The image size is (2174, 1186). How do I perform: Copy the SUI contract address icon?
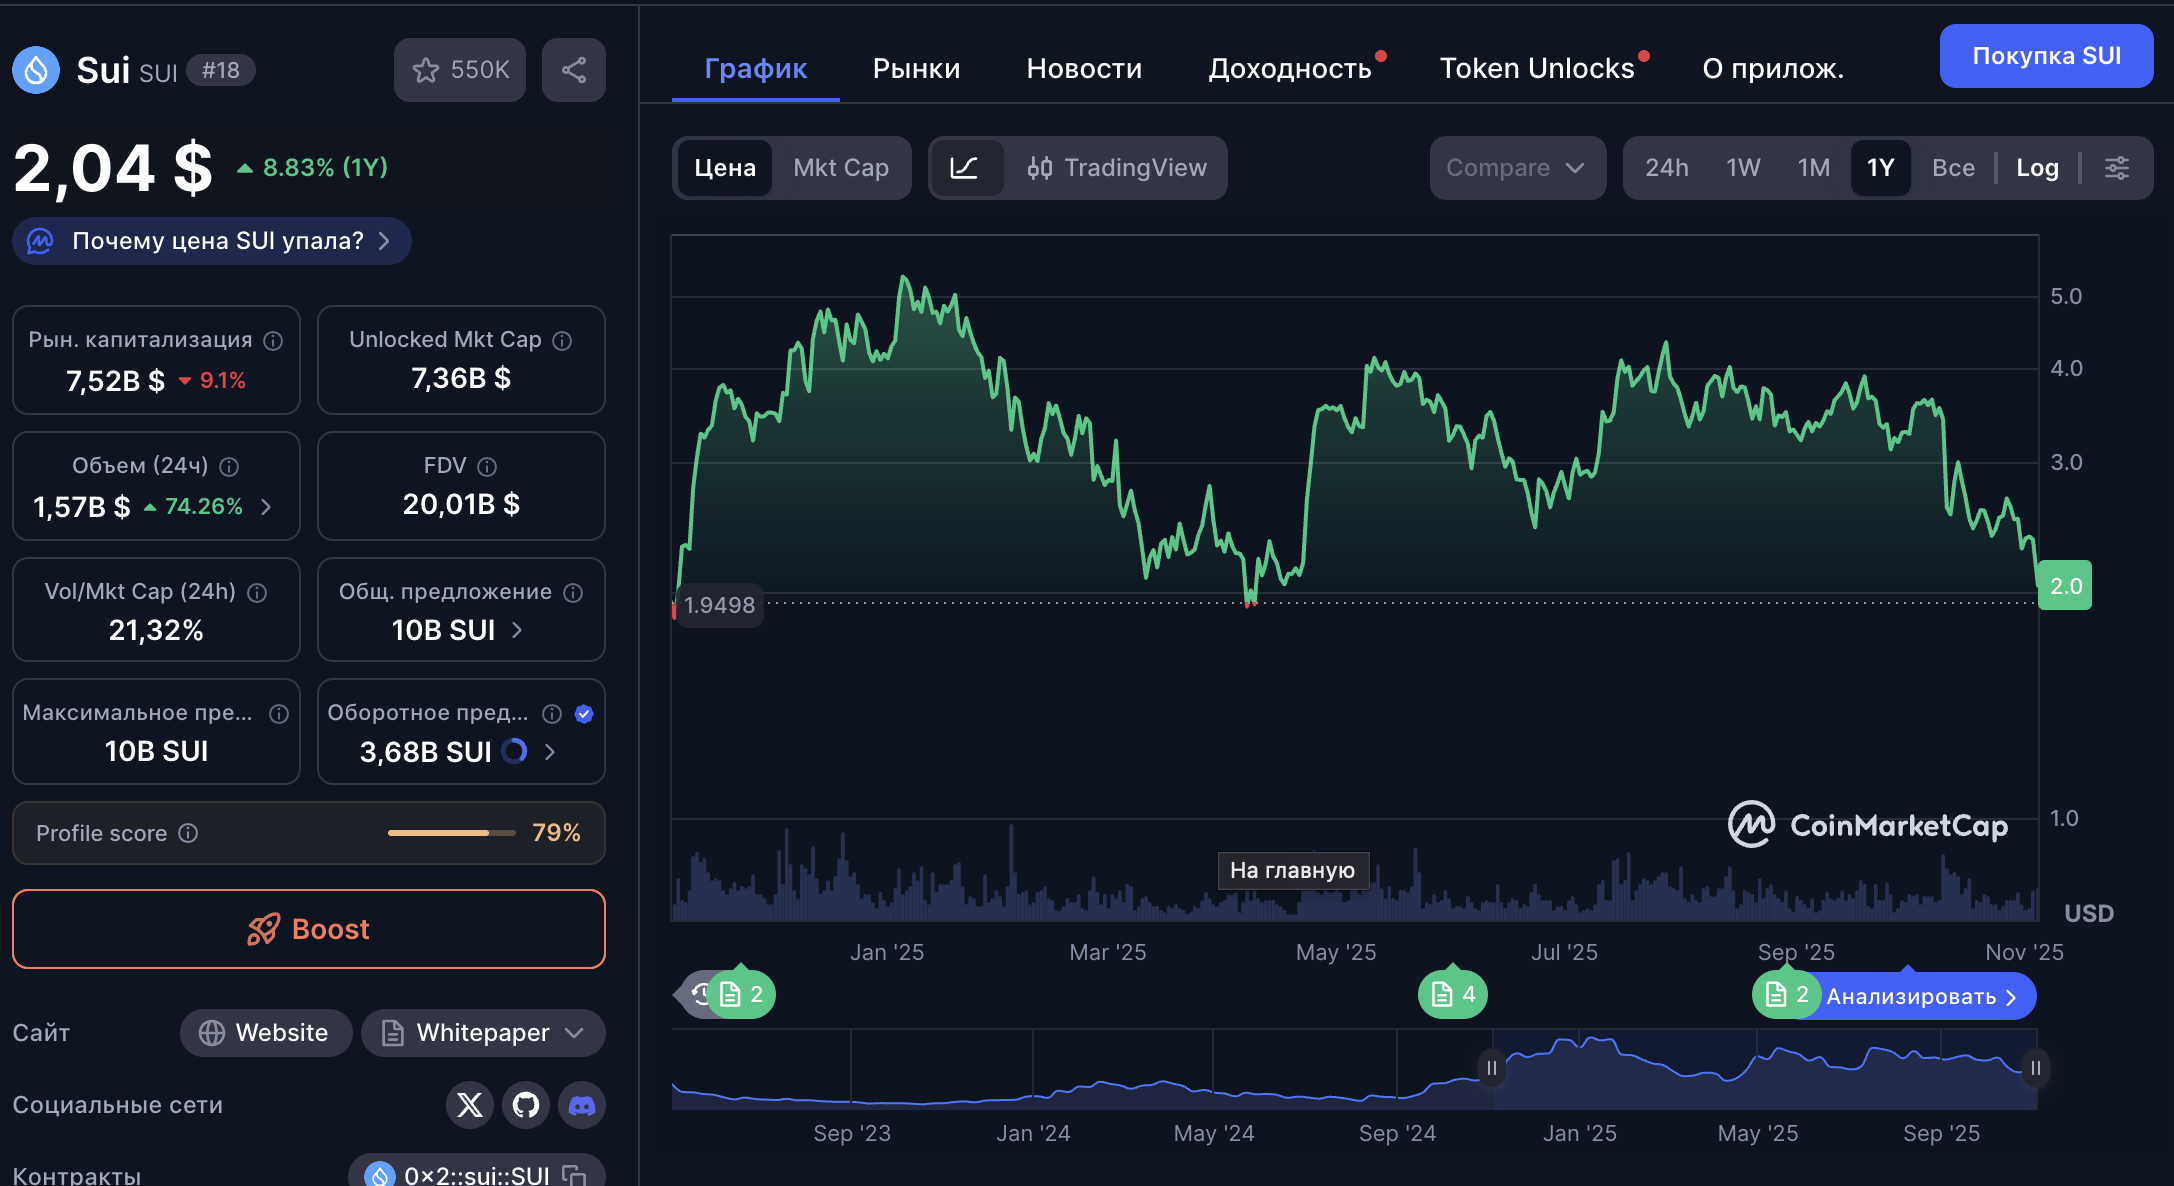(x=574, y=1175)
